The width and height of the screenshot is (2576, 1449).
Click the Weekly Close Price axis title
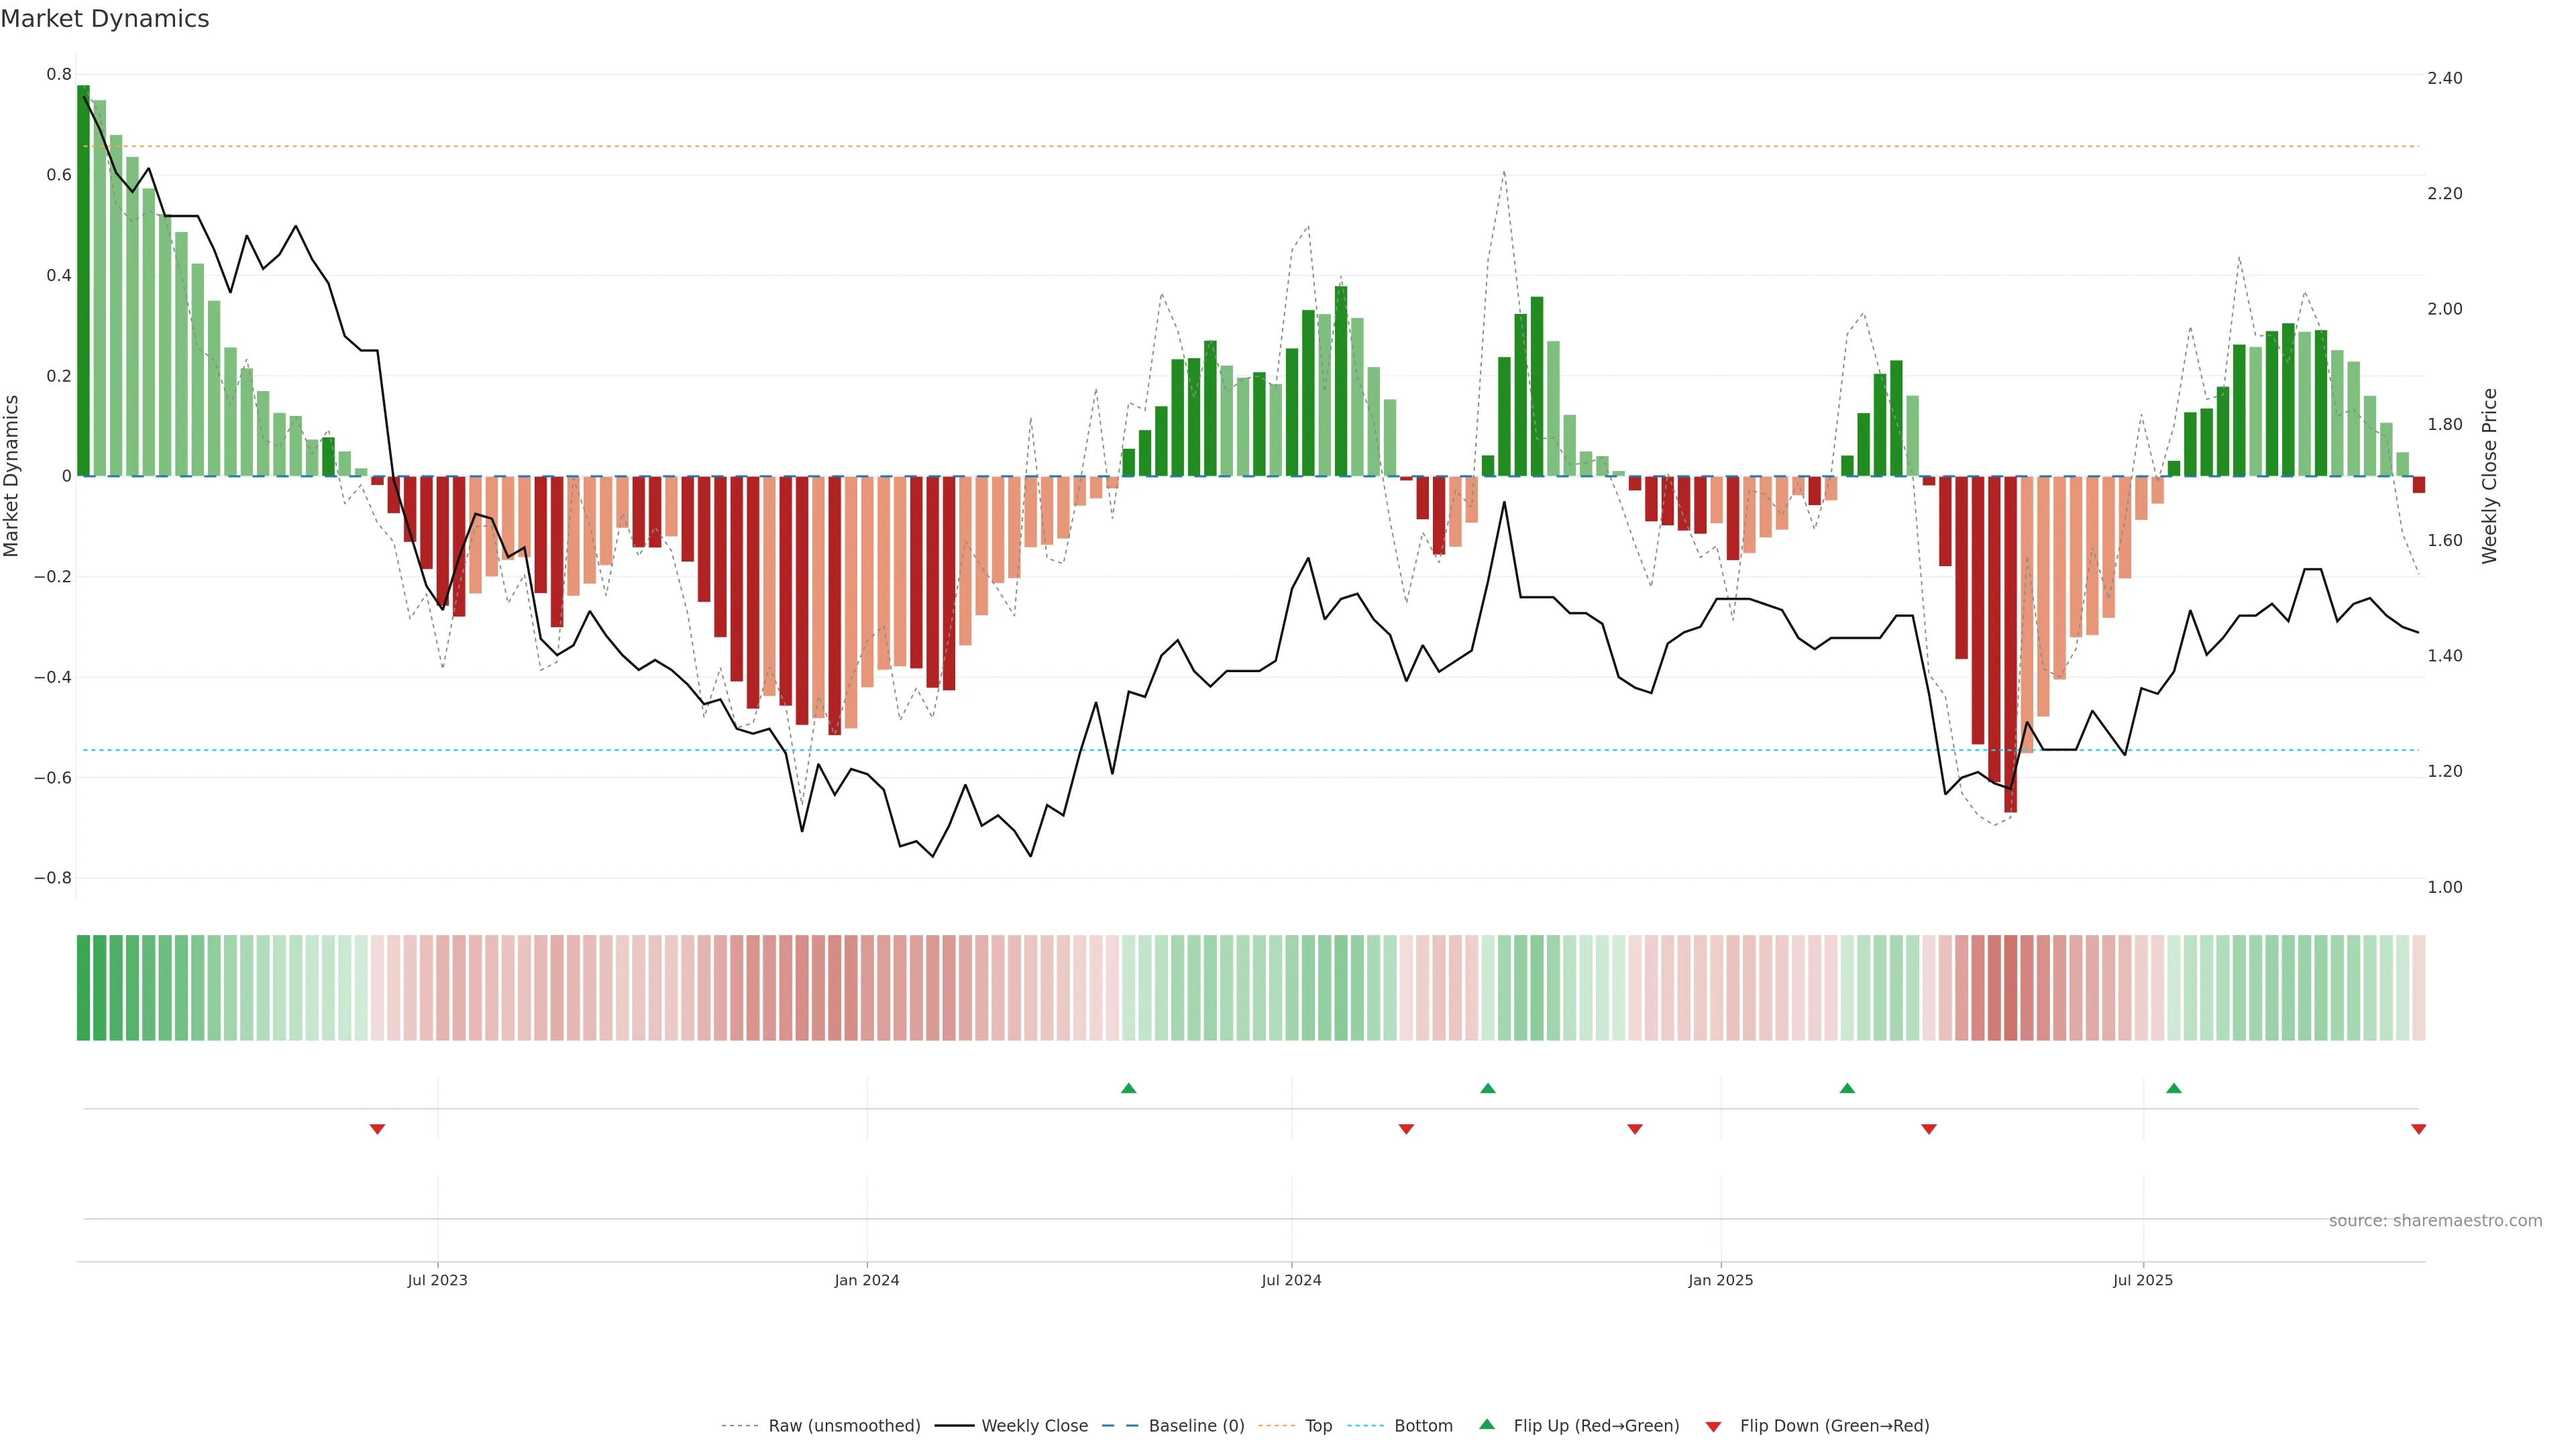(x=2489, y=476)
